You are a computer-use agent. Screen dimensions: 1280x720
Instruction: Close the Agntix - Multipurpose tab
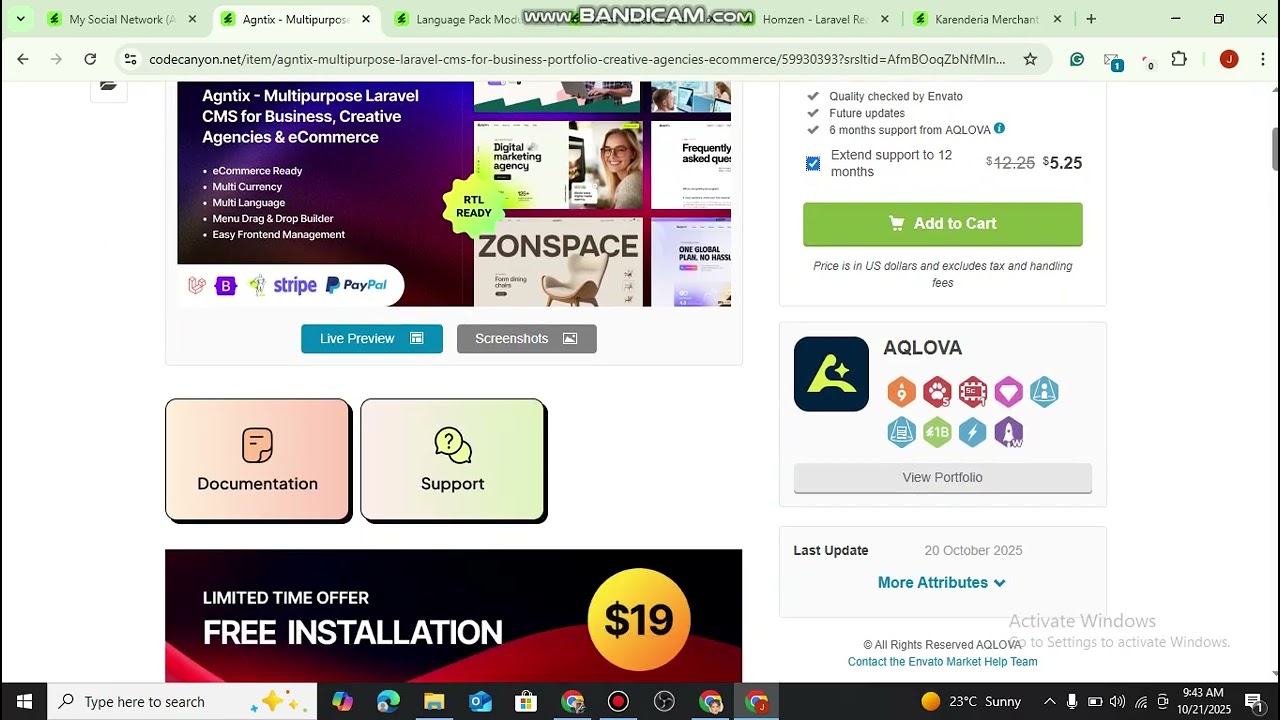(366, 19)
